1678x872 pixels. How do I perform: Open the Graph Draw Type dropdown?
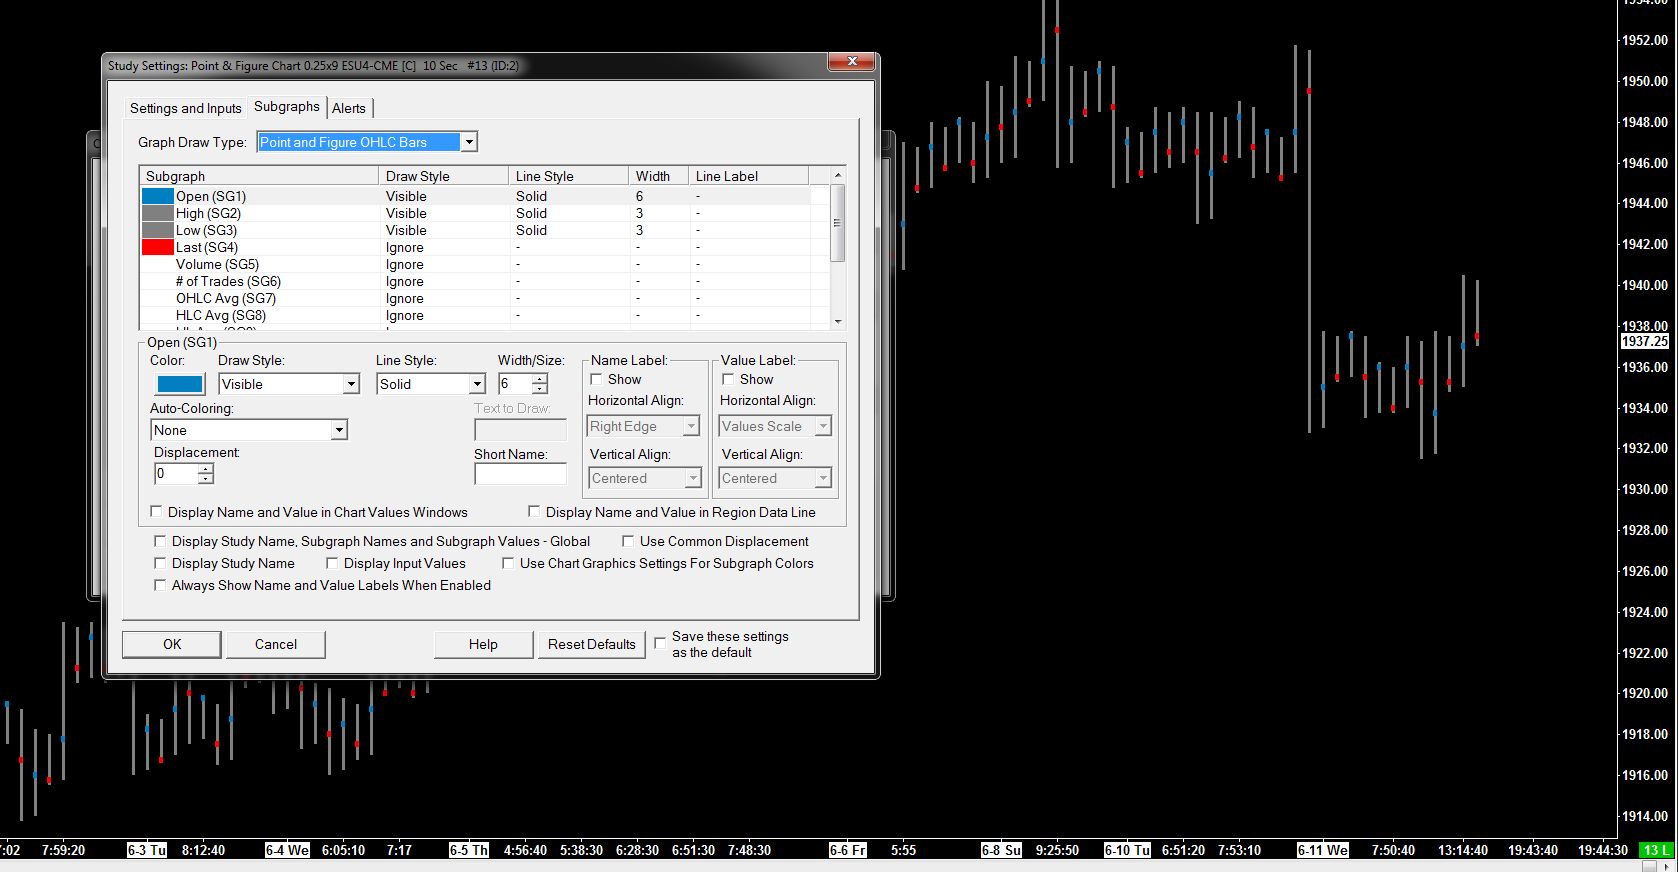468,142
